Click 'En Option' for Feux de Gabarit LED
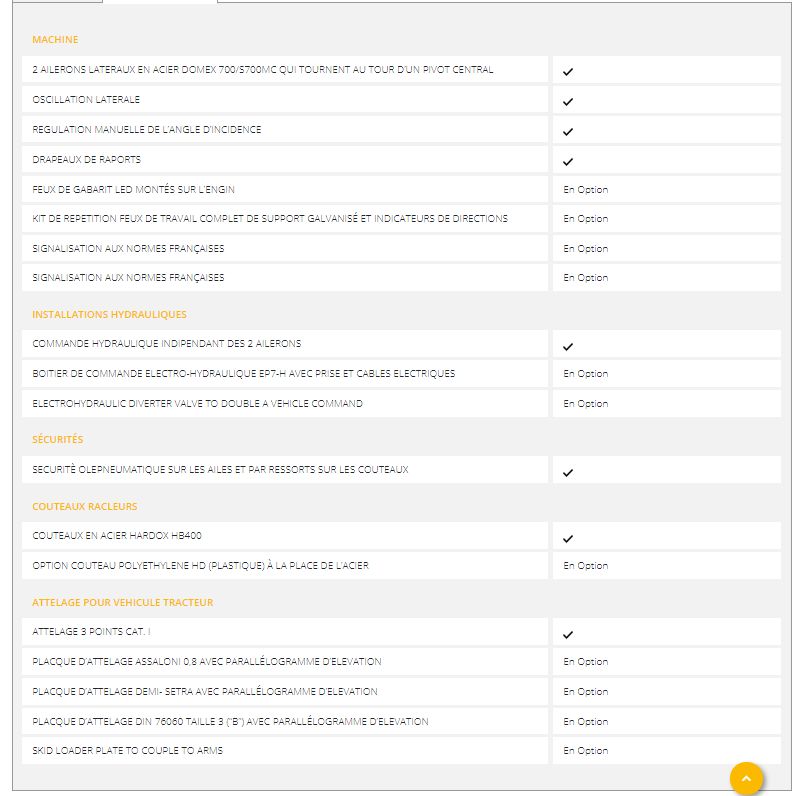Screen dimensions: 799x796 point(585,190)
